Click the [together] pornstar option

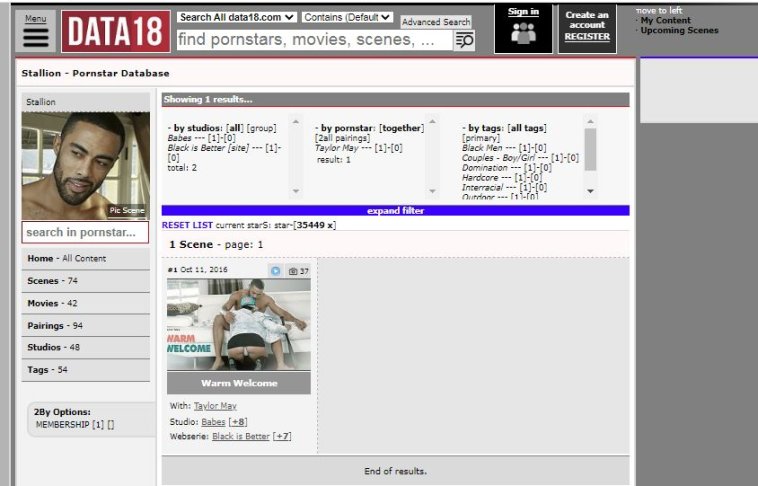coord(402,128)
